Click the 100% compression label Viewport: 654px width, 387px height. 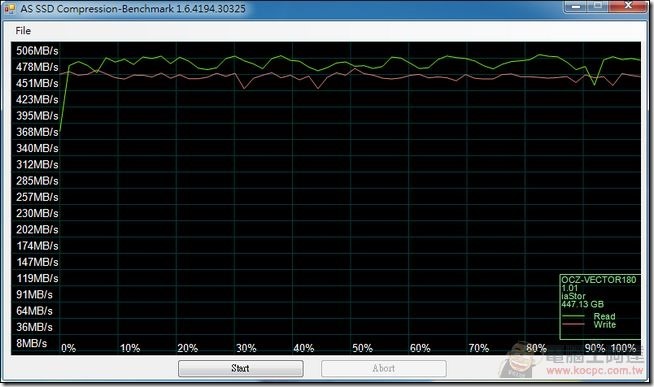point(624,348)
